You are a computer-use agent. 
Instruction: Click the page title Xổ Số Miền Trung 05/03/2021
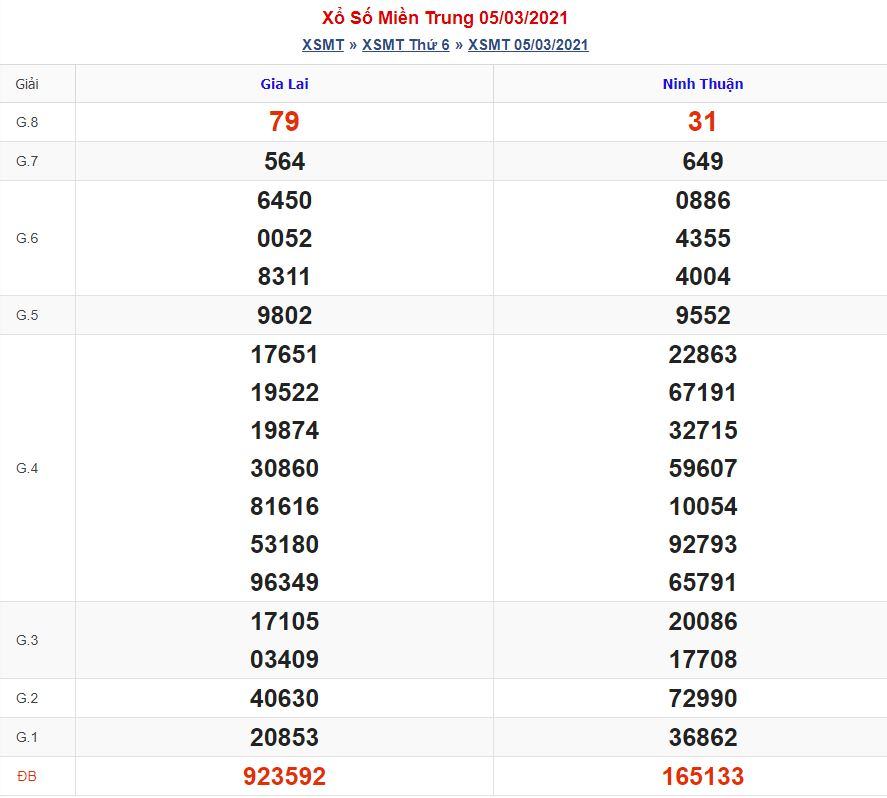tap(444, 18)
